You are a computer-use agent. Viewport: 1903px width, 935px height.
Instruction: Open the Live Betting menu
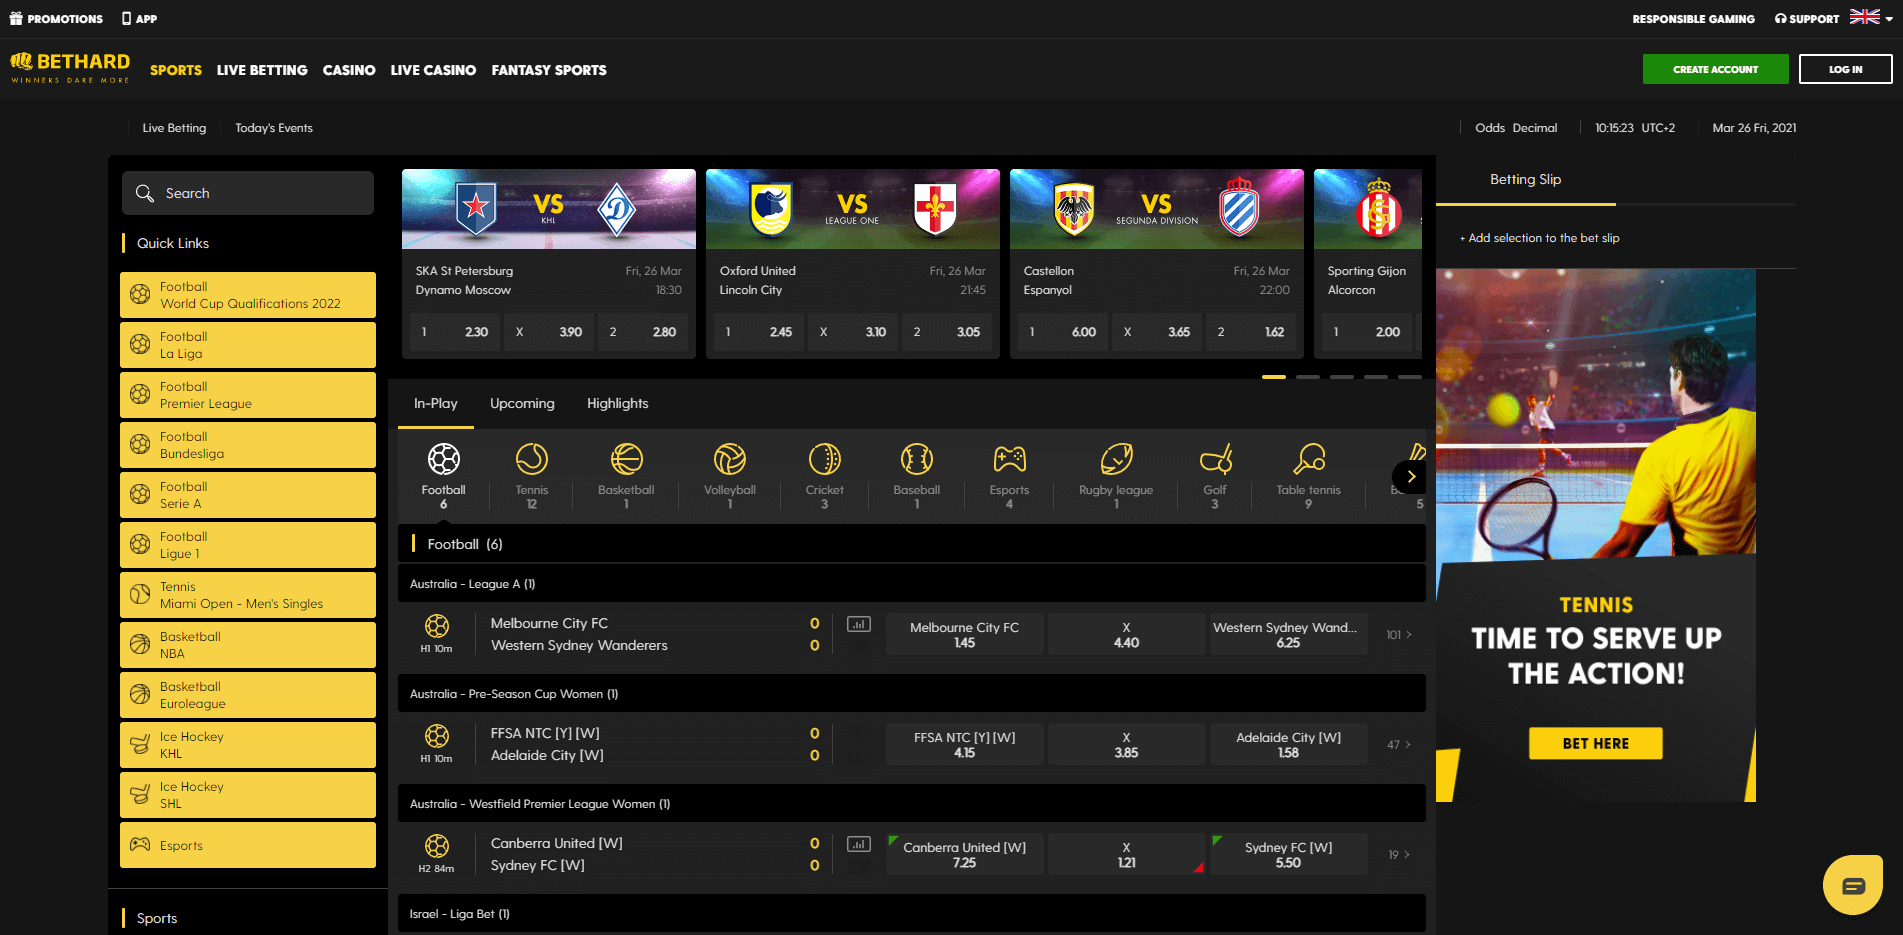(262, 70)
